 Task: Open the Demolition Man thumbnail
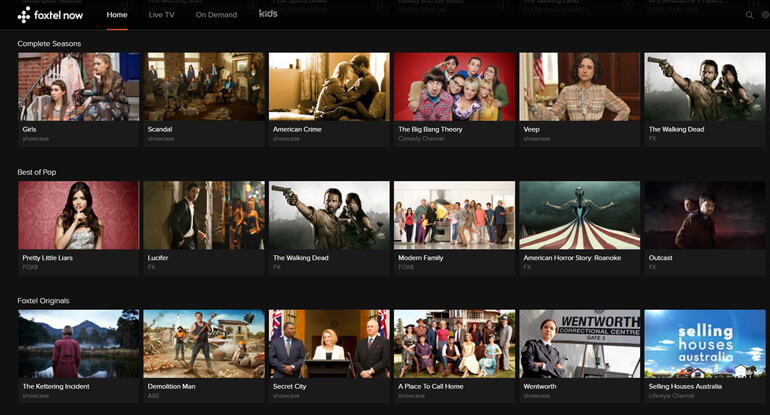click(x=204, y=344)
